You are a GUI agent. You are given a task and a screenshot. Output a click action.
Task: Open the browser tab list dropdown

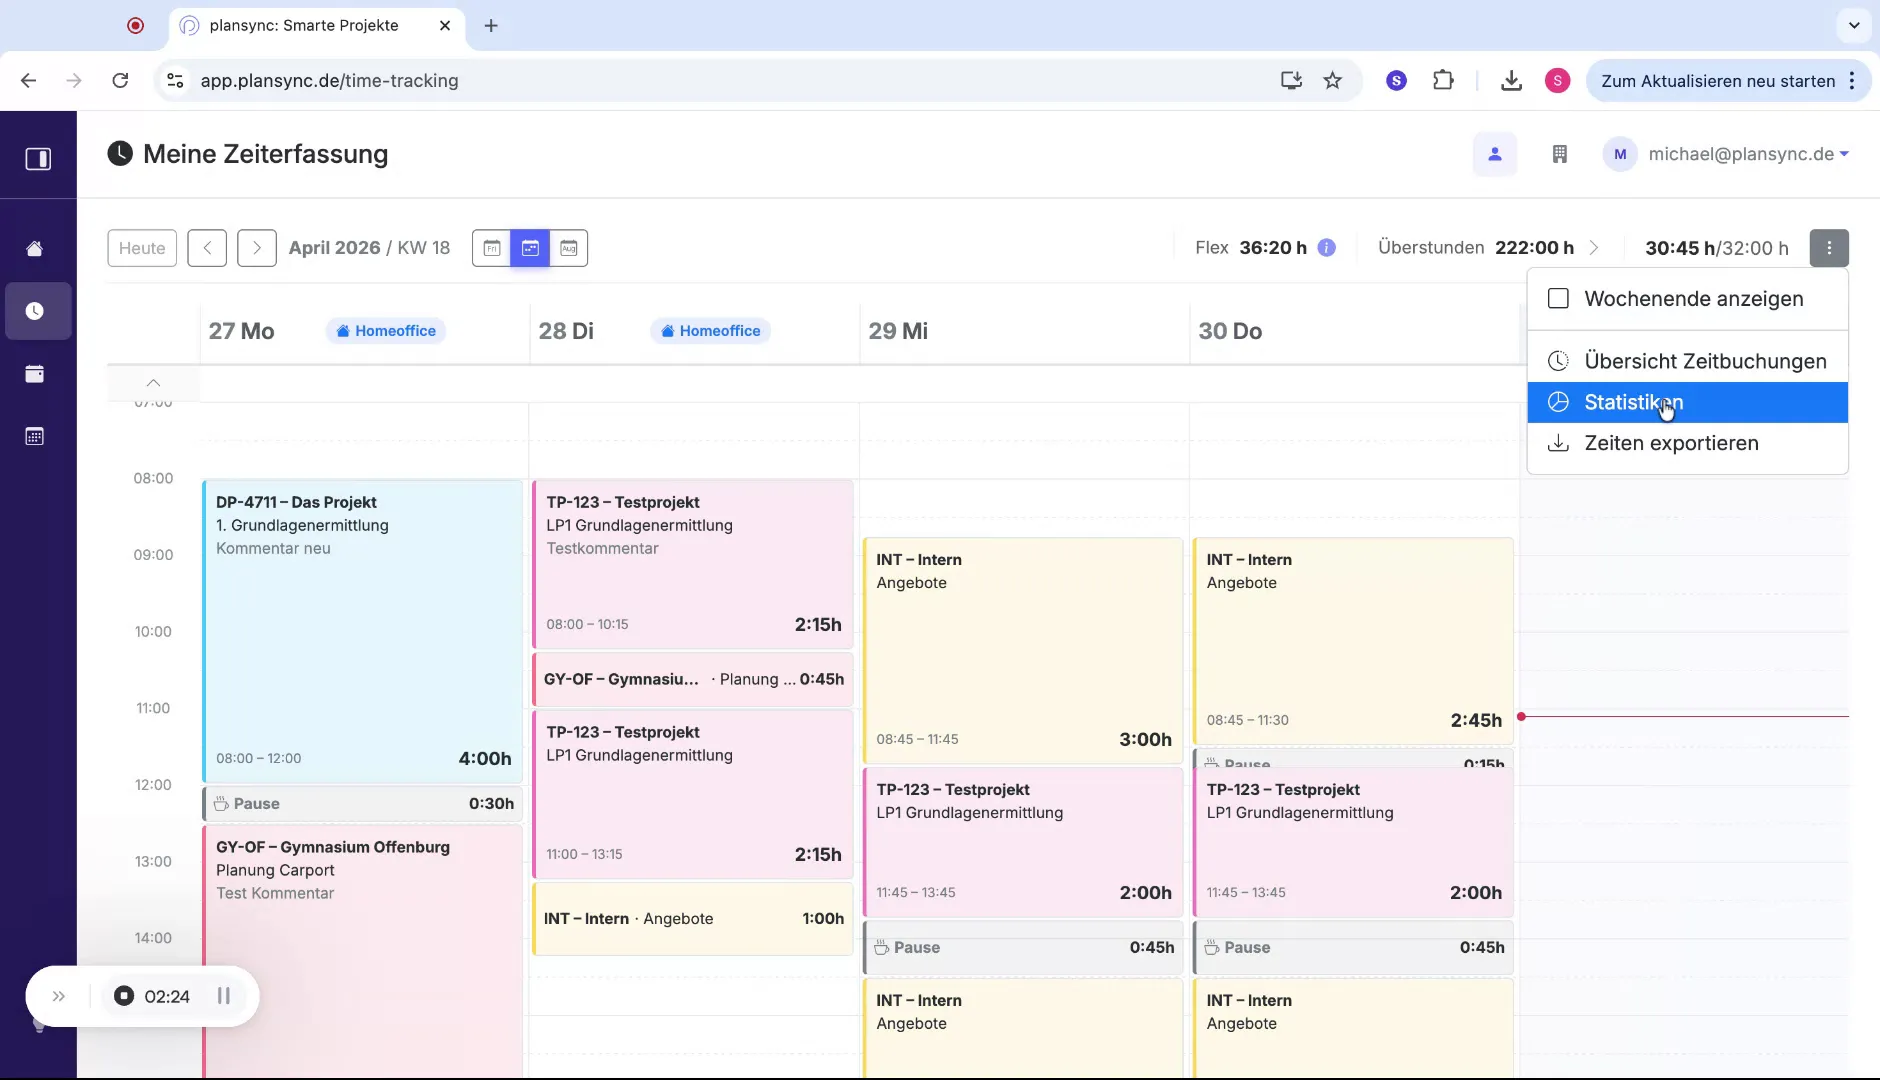point(1854,26)
